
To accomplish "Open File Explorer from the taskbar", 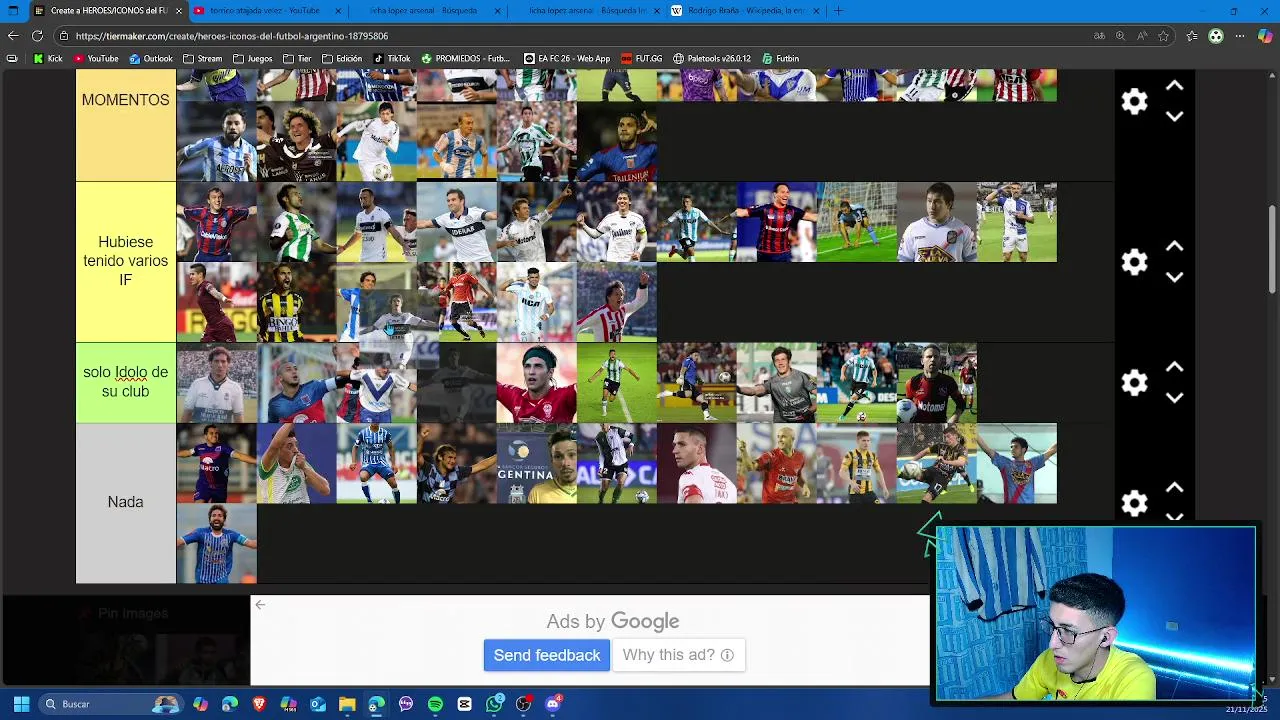I will pos(347,704).
